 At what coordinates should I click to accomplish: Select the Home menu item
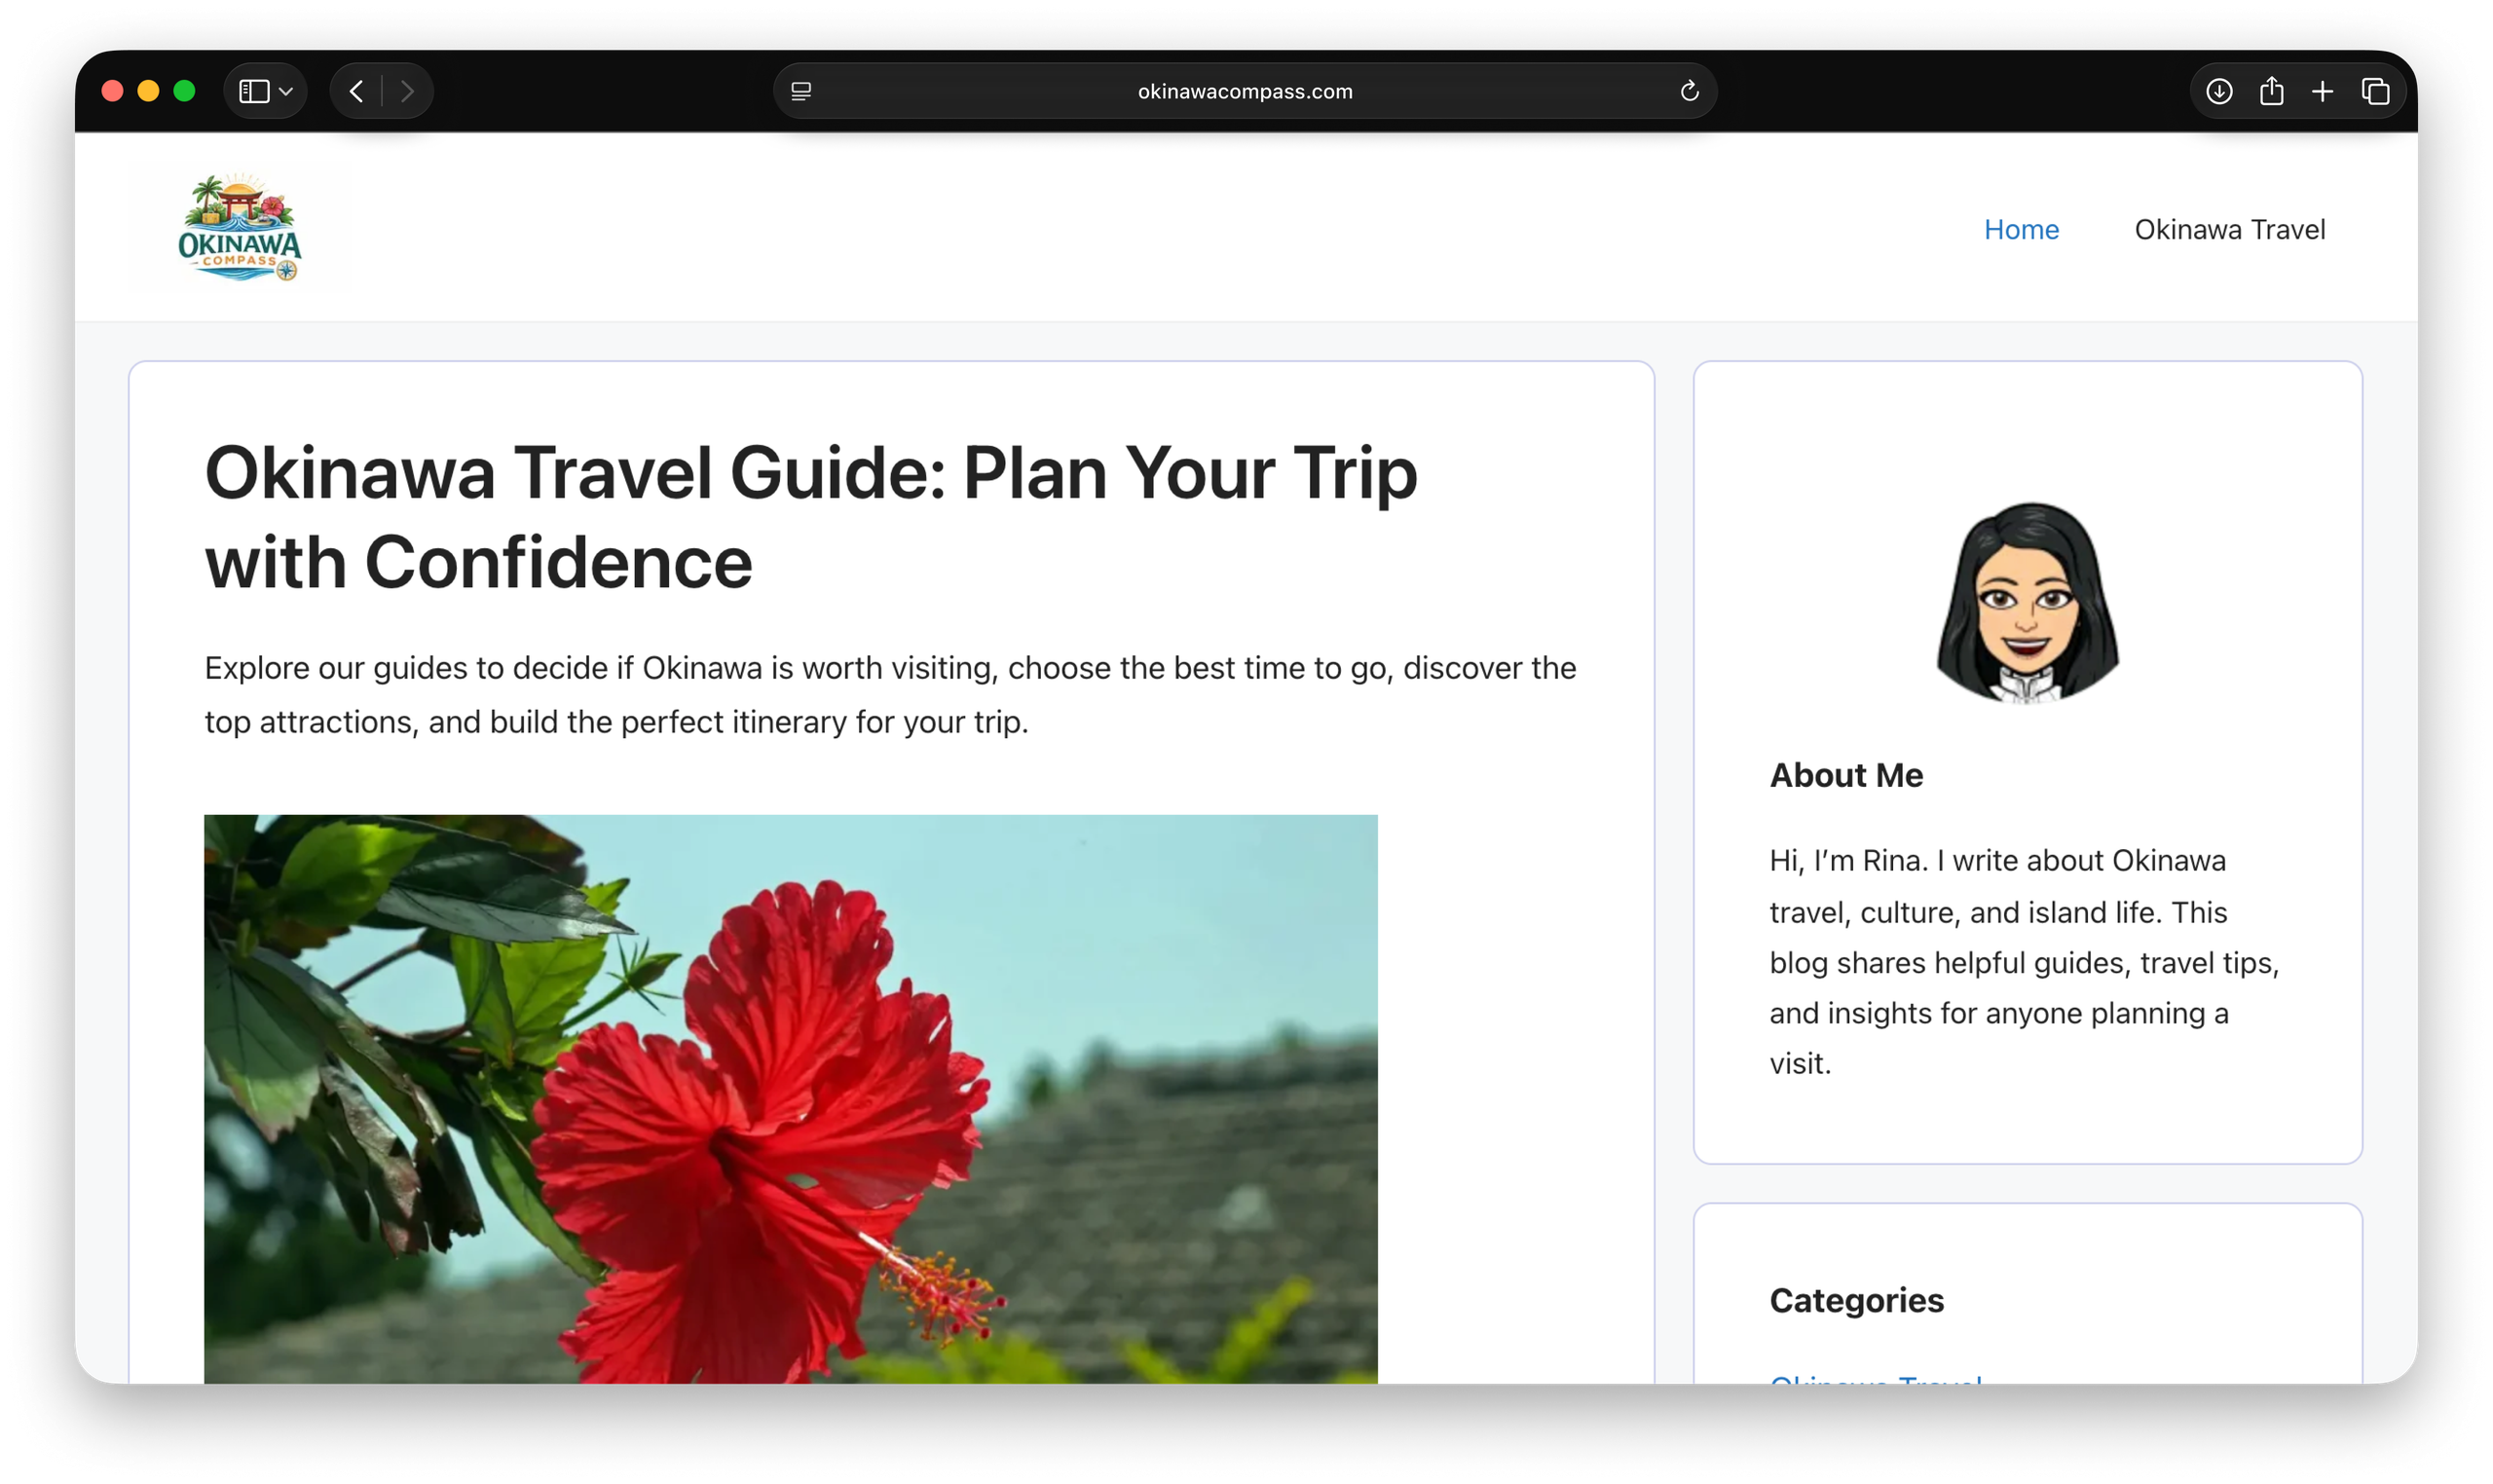[2020, 229]
